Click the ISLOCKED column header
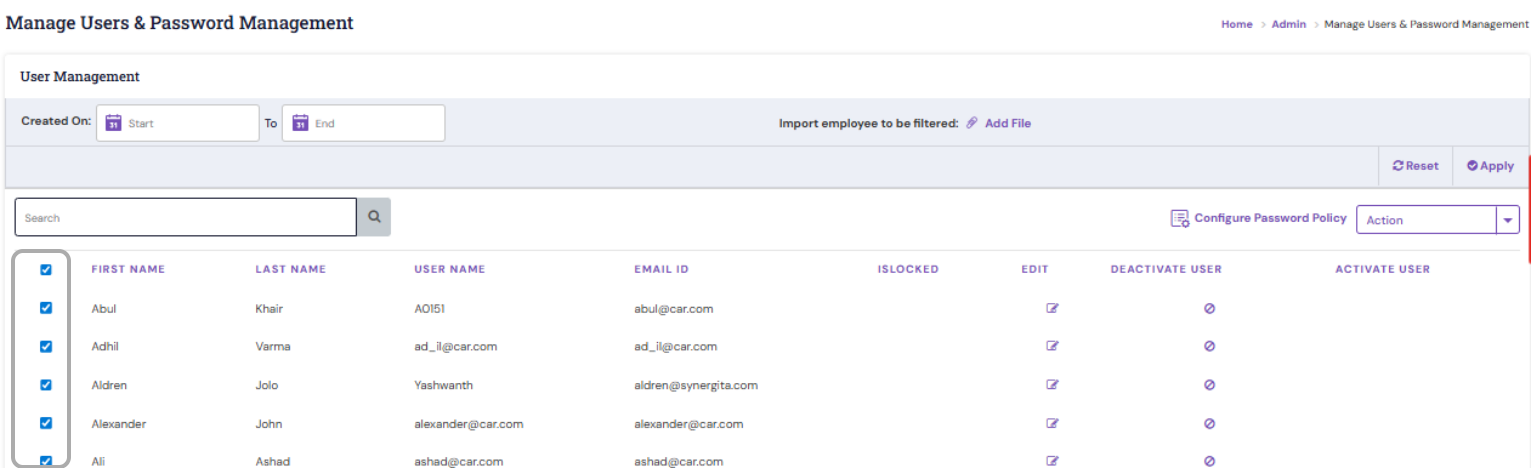This screenshot has height=468, width=1531. point(908,269)
